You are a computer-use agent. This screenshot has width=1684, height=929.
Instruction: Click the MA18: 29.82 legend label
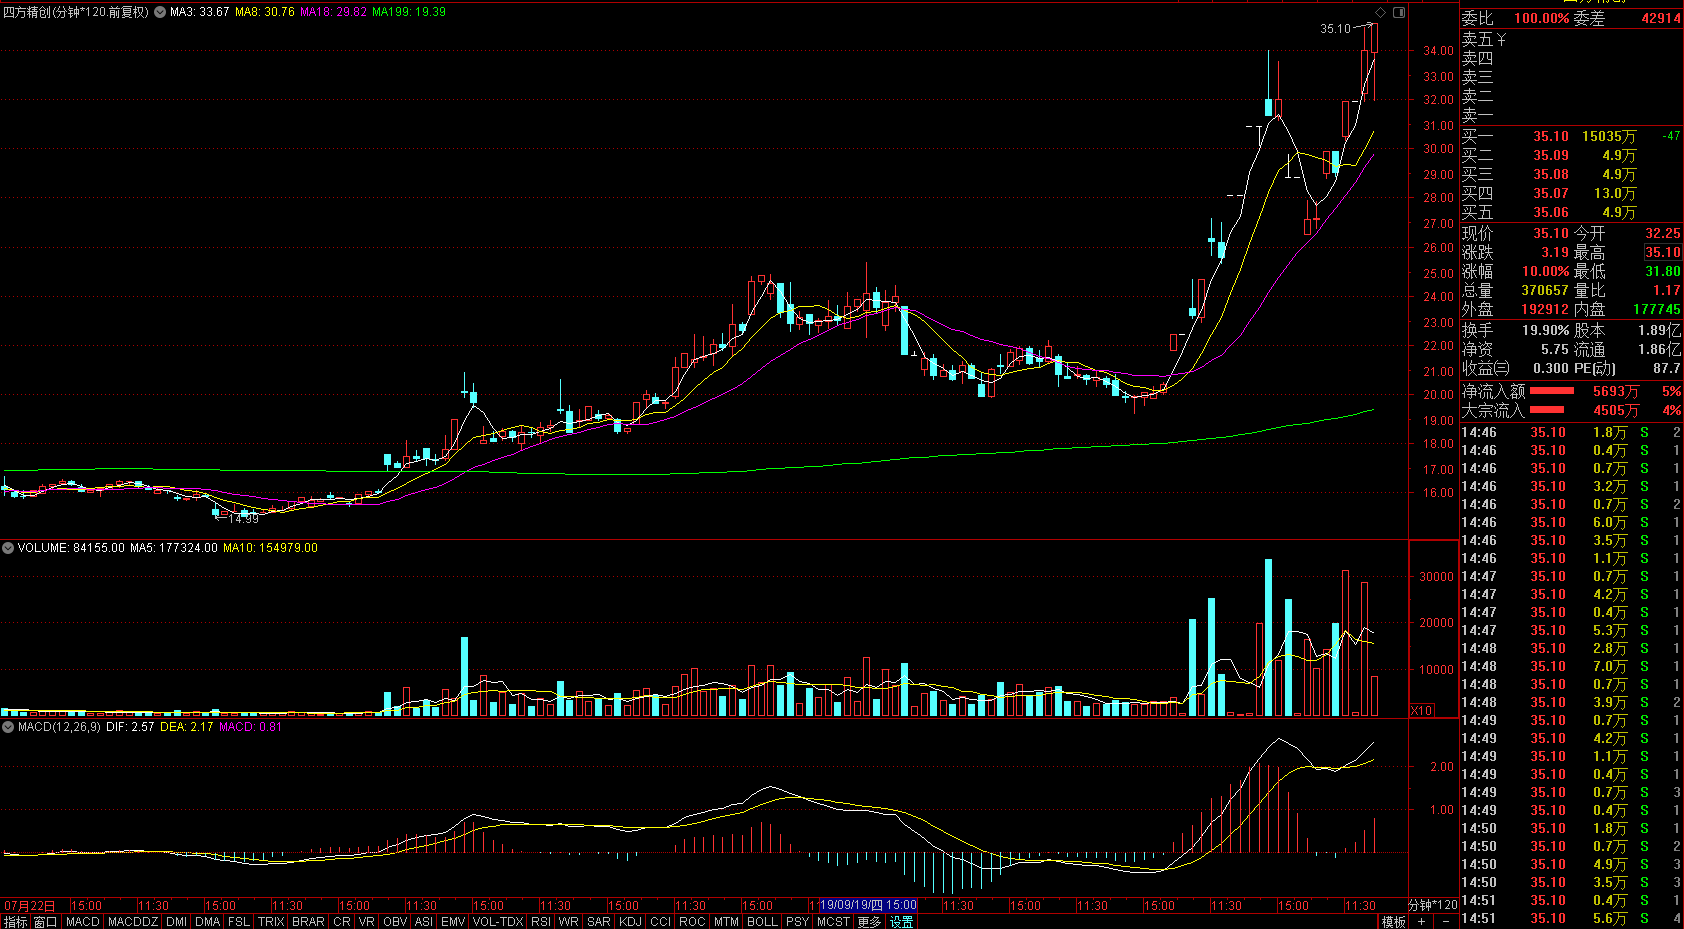coord(333,12)
